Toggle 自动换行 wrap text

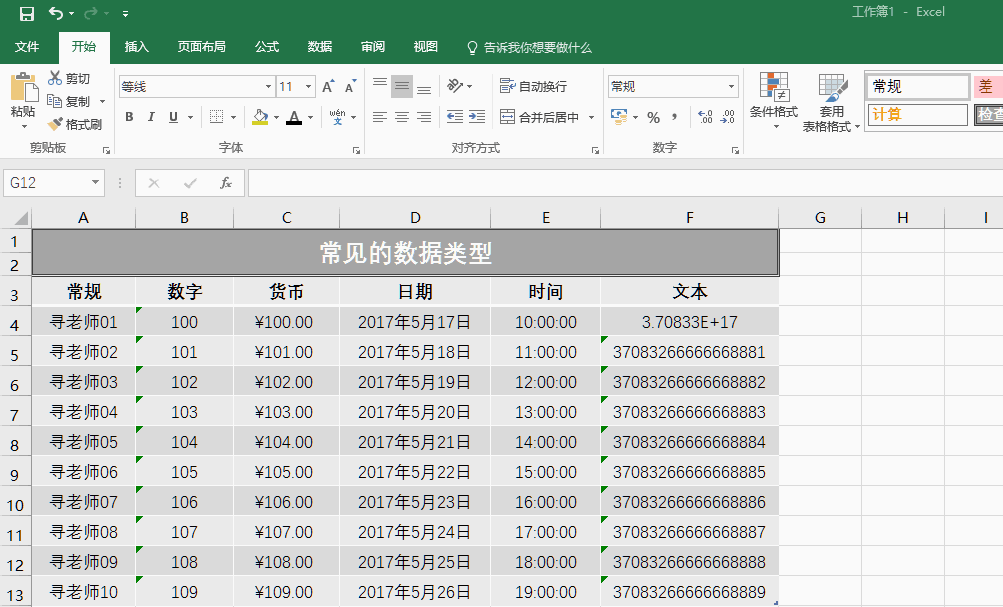533,86
